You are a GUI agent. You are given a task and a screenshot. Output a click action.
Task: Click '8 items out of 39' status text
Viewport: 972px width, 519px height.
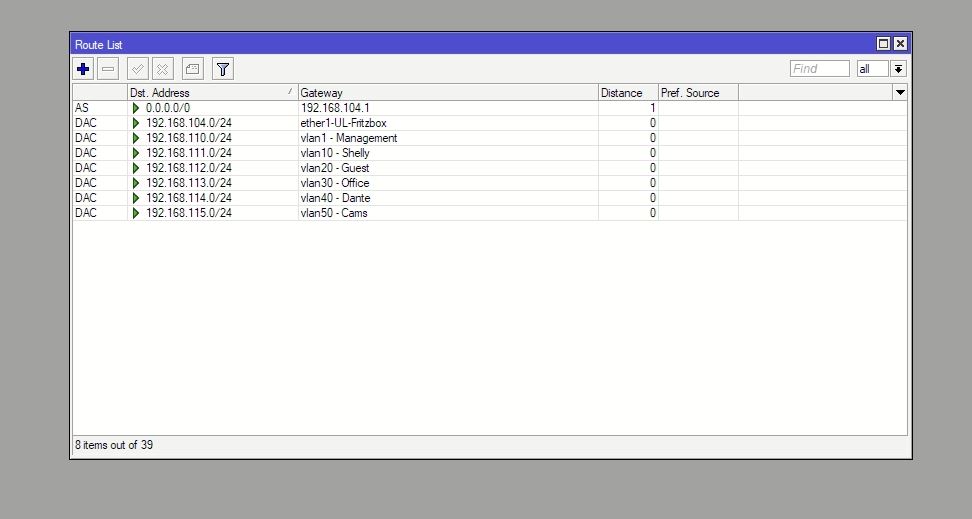(x=114, y=445)
